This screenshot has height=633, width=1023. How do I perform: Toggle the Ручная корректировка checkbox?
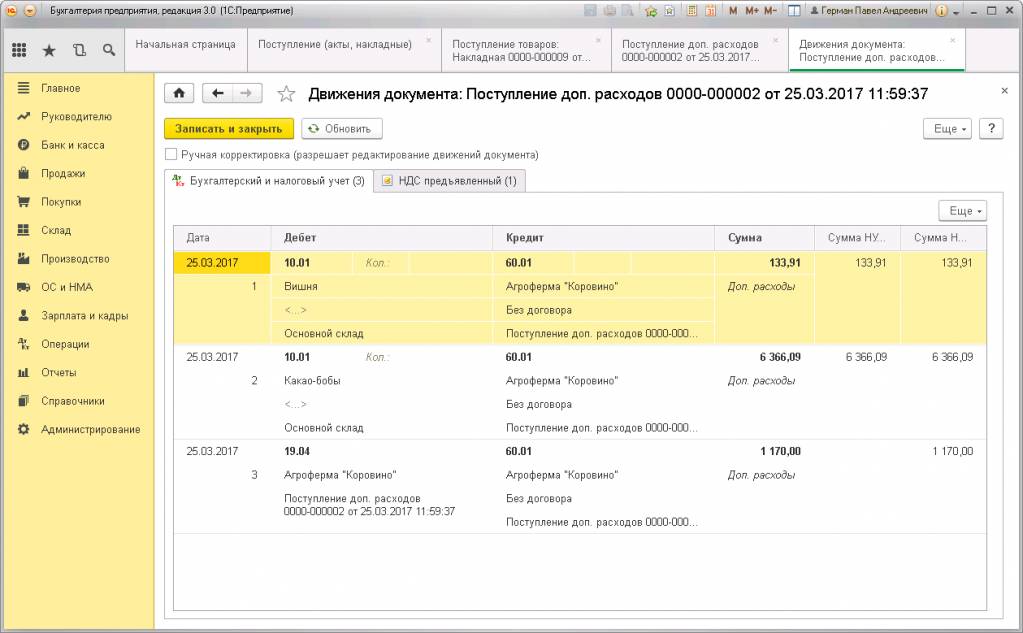pos(171,155)
